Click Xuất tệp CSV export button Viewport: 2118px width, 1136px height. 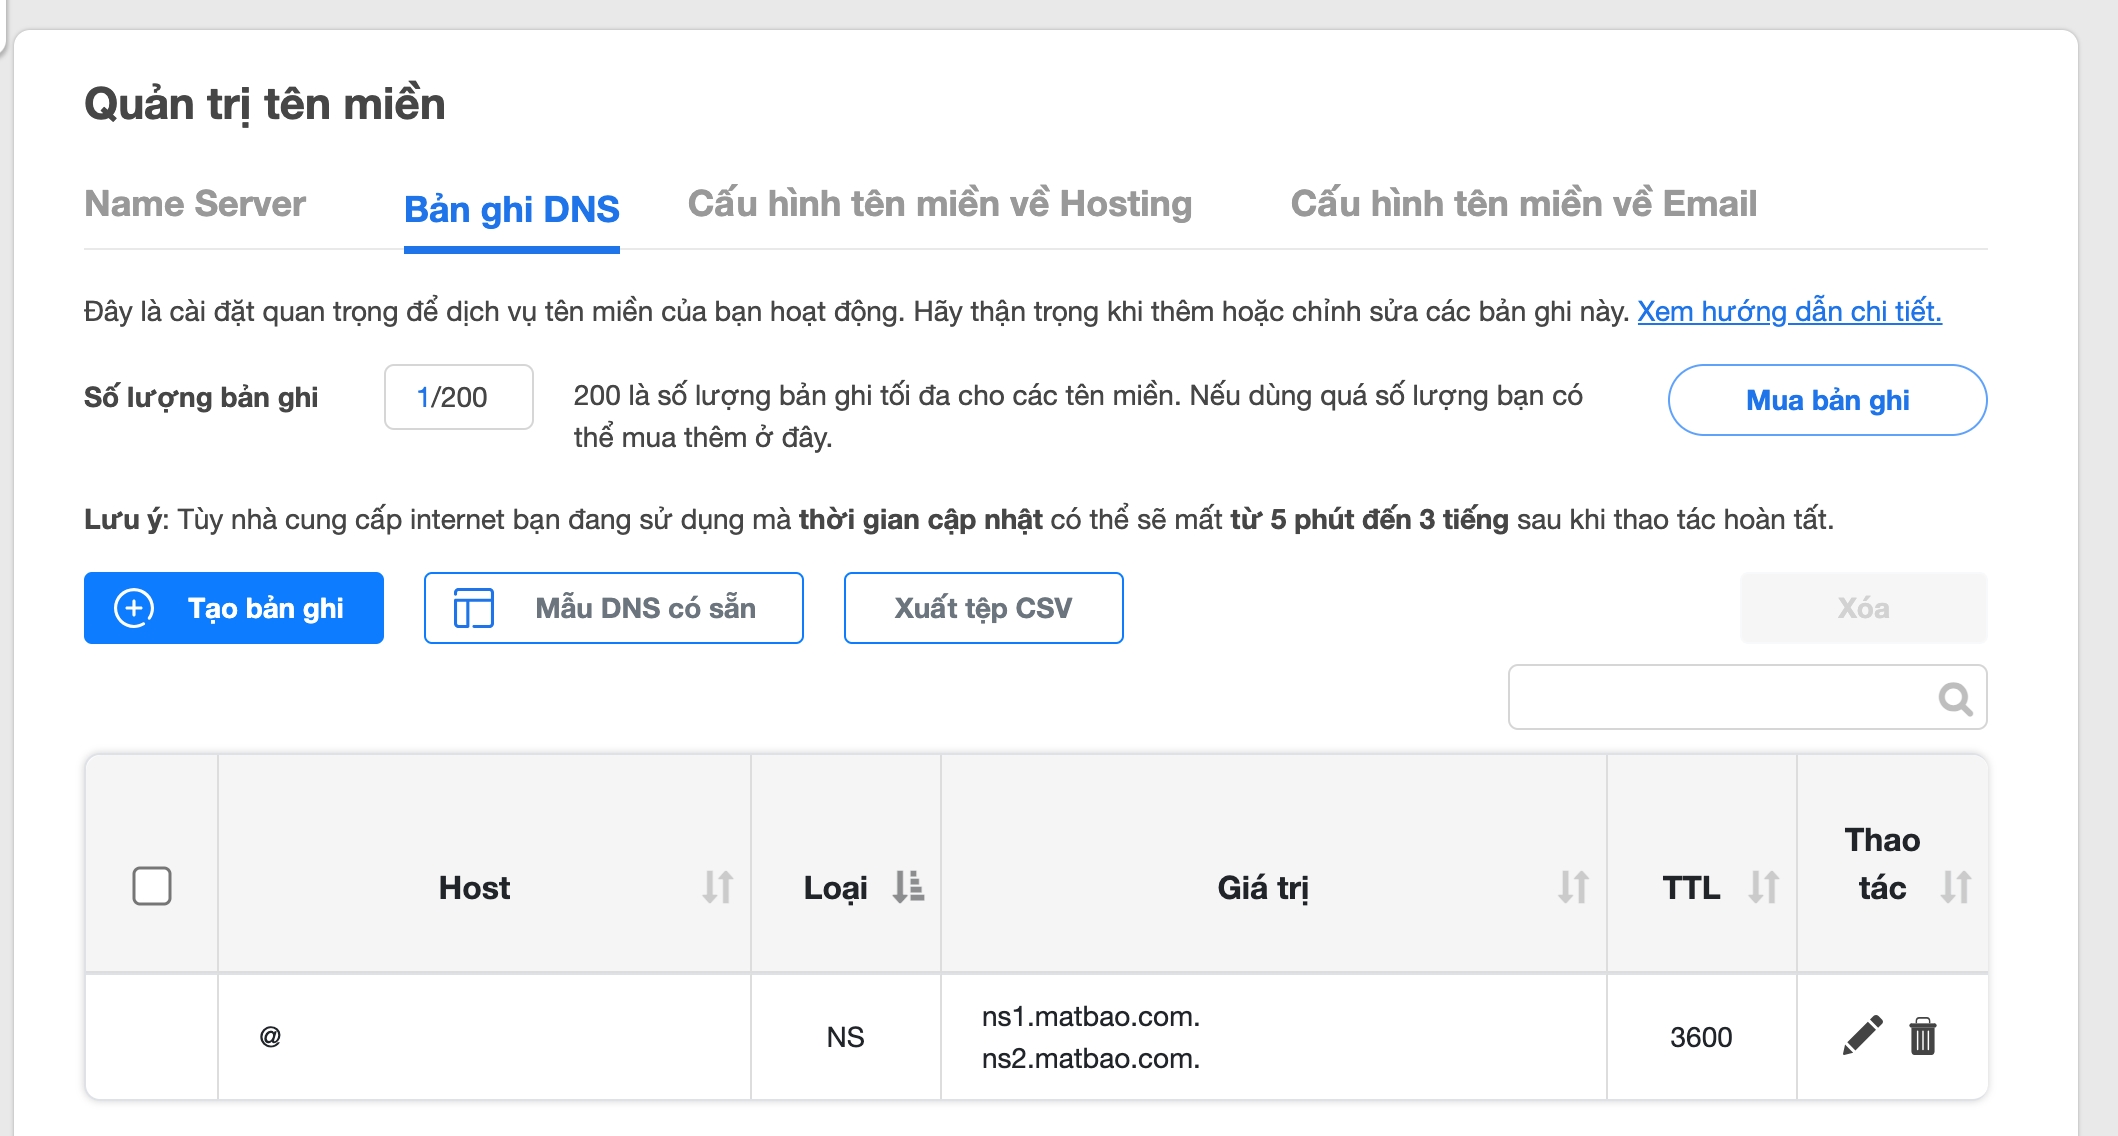coord(983,608)
